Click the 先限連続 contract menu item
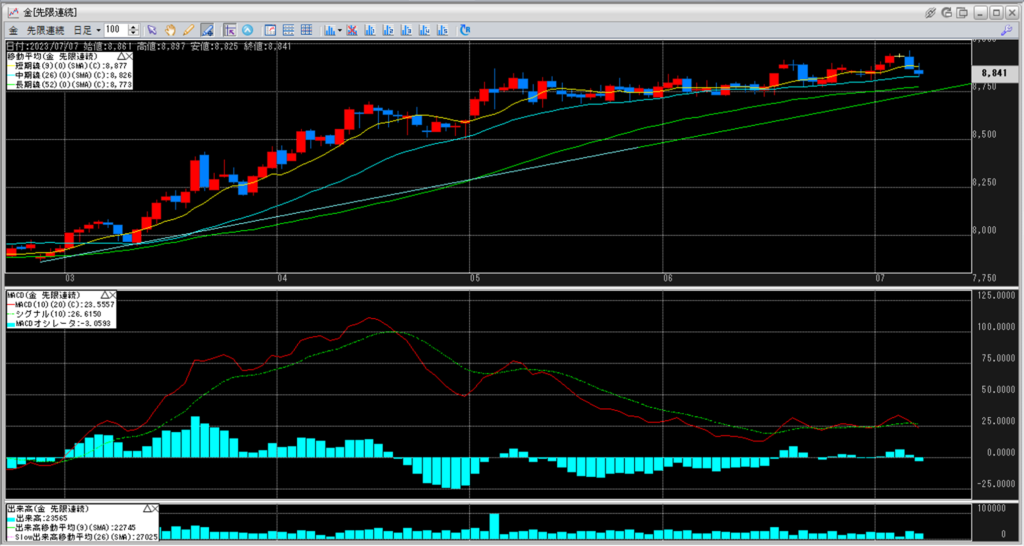This screenshot has width=1024, height=546. coord(44,30)
